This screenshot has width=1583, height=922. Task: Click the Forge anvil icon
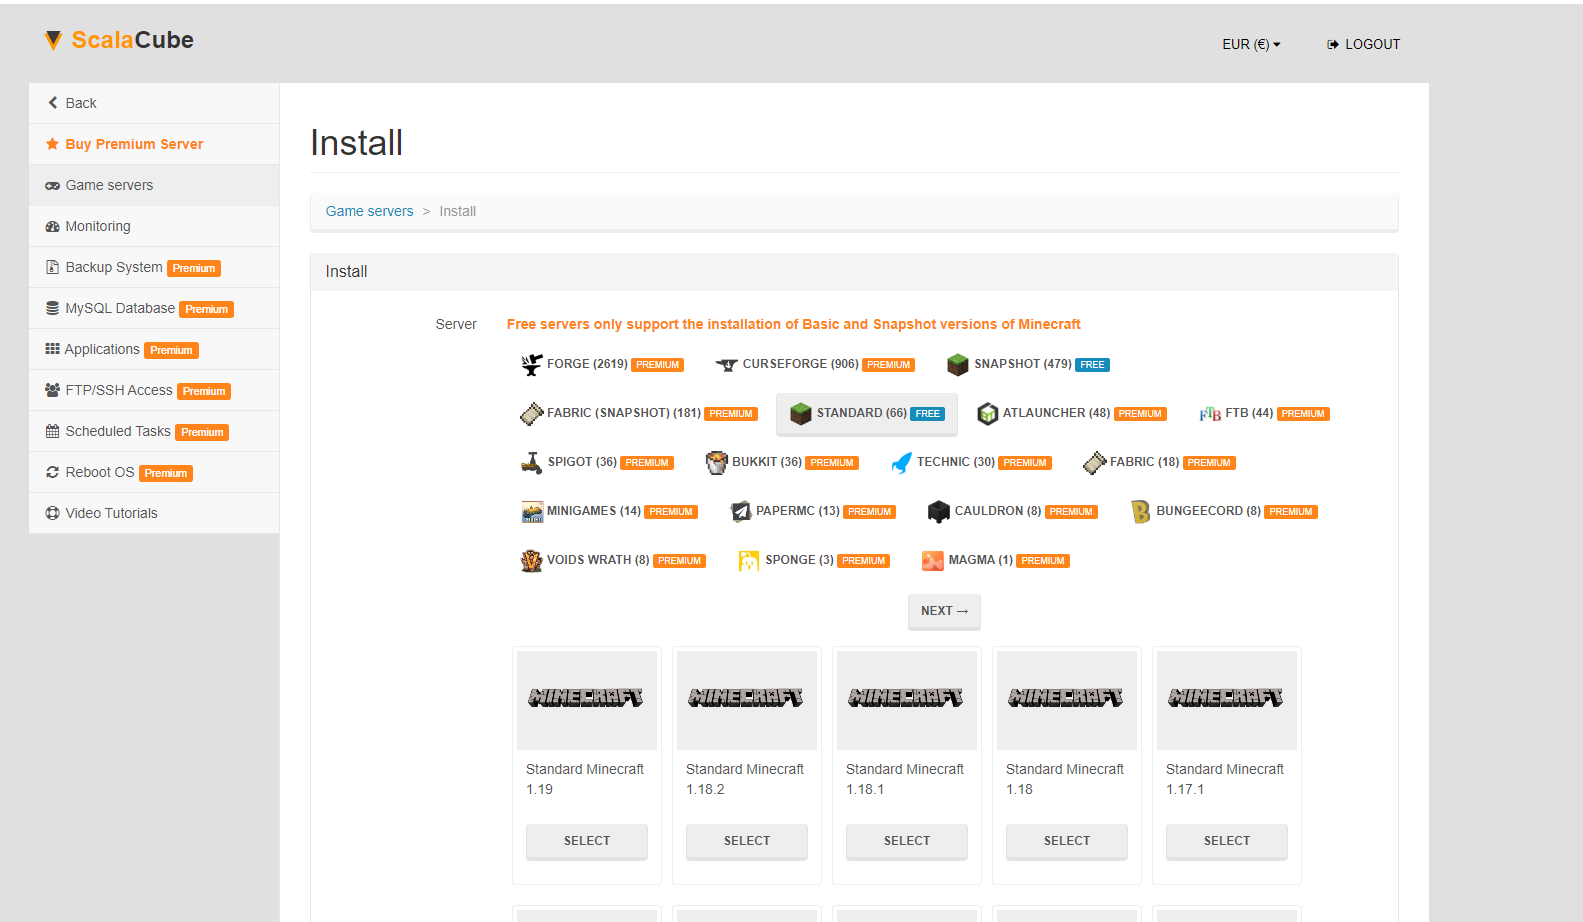[532, 365]
